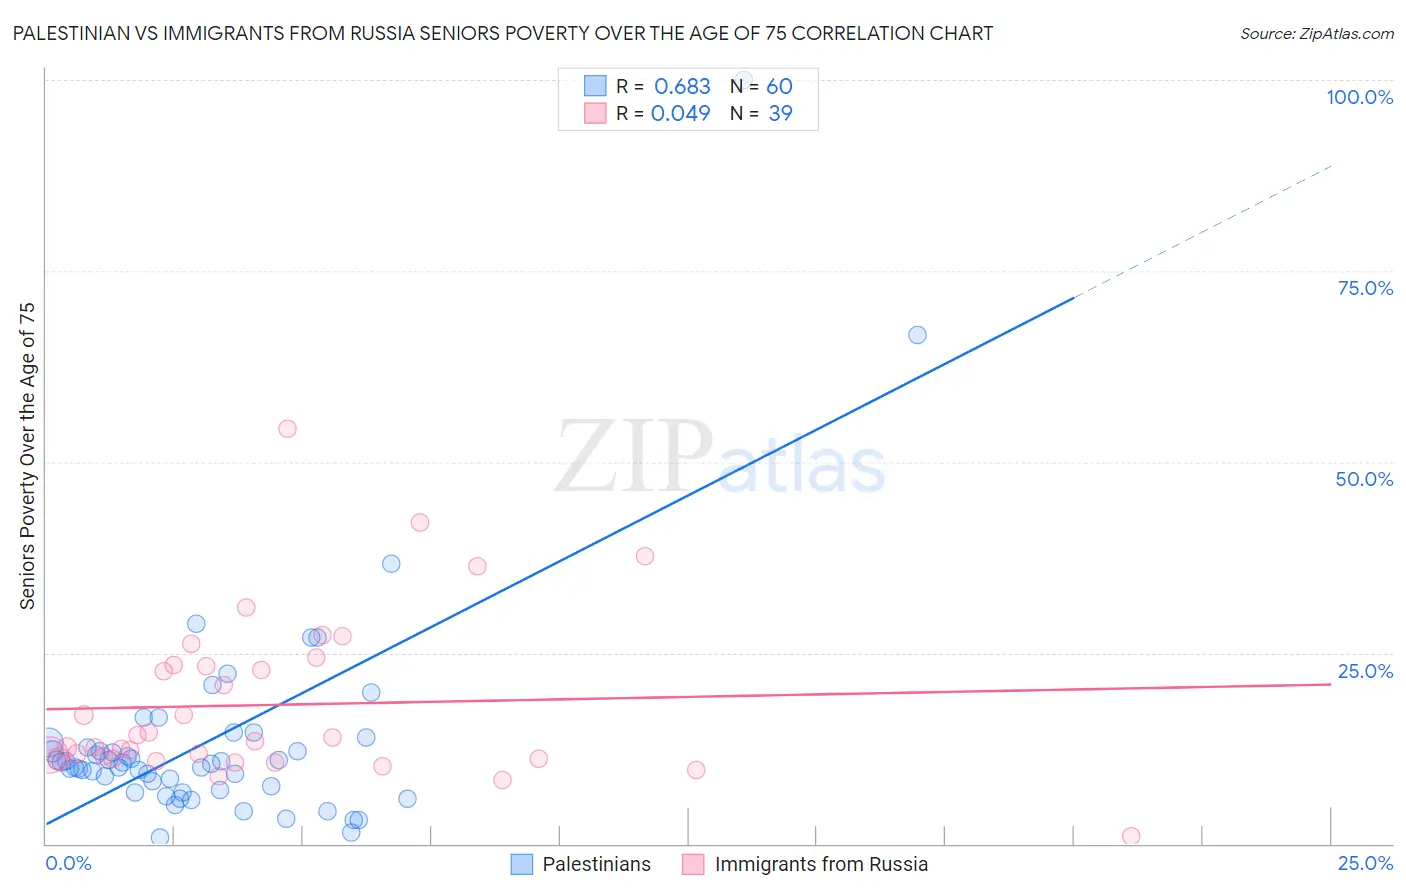Click the pink point at bottom right near 22%
The width and height of the screenshot is (1406, 892).
tap(1131, 836)
